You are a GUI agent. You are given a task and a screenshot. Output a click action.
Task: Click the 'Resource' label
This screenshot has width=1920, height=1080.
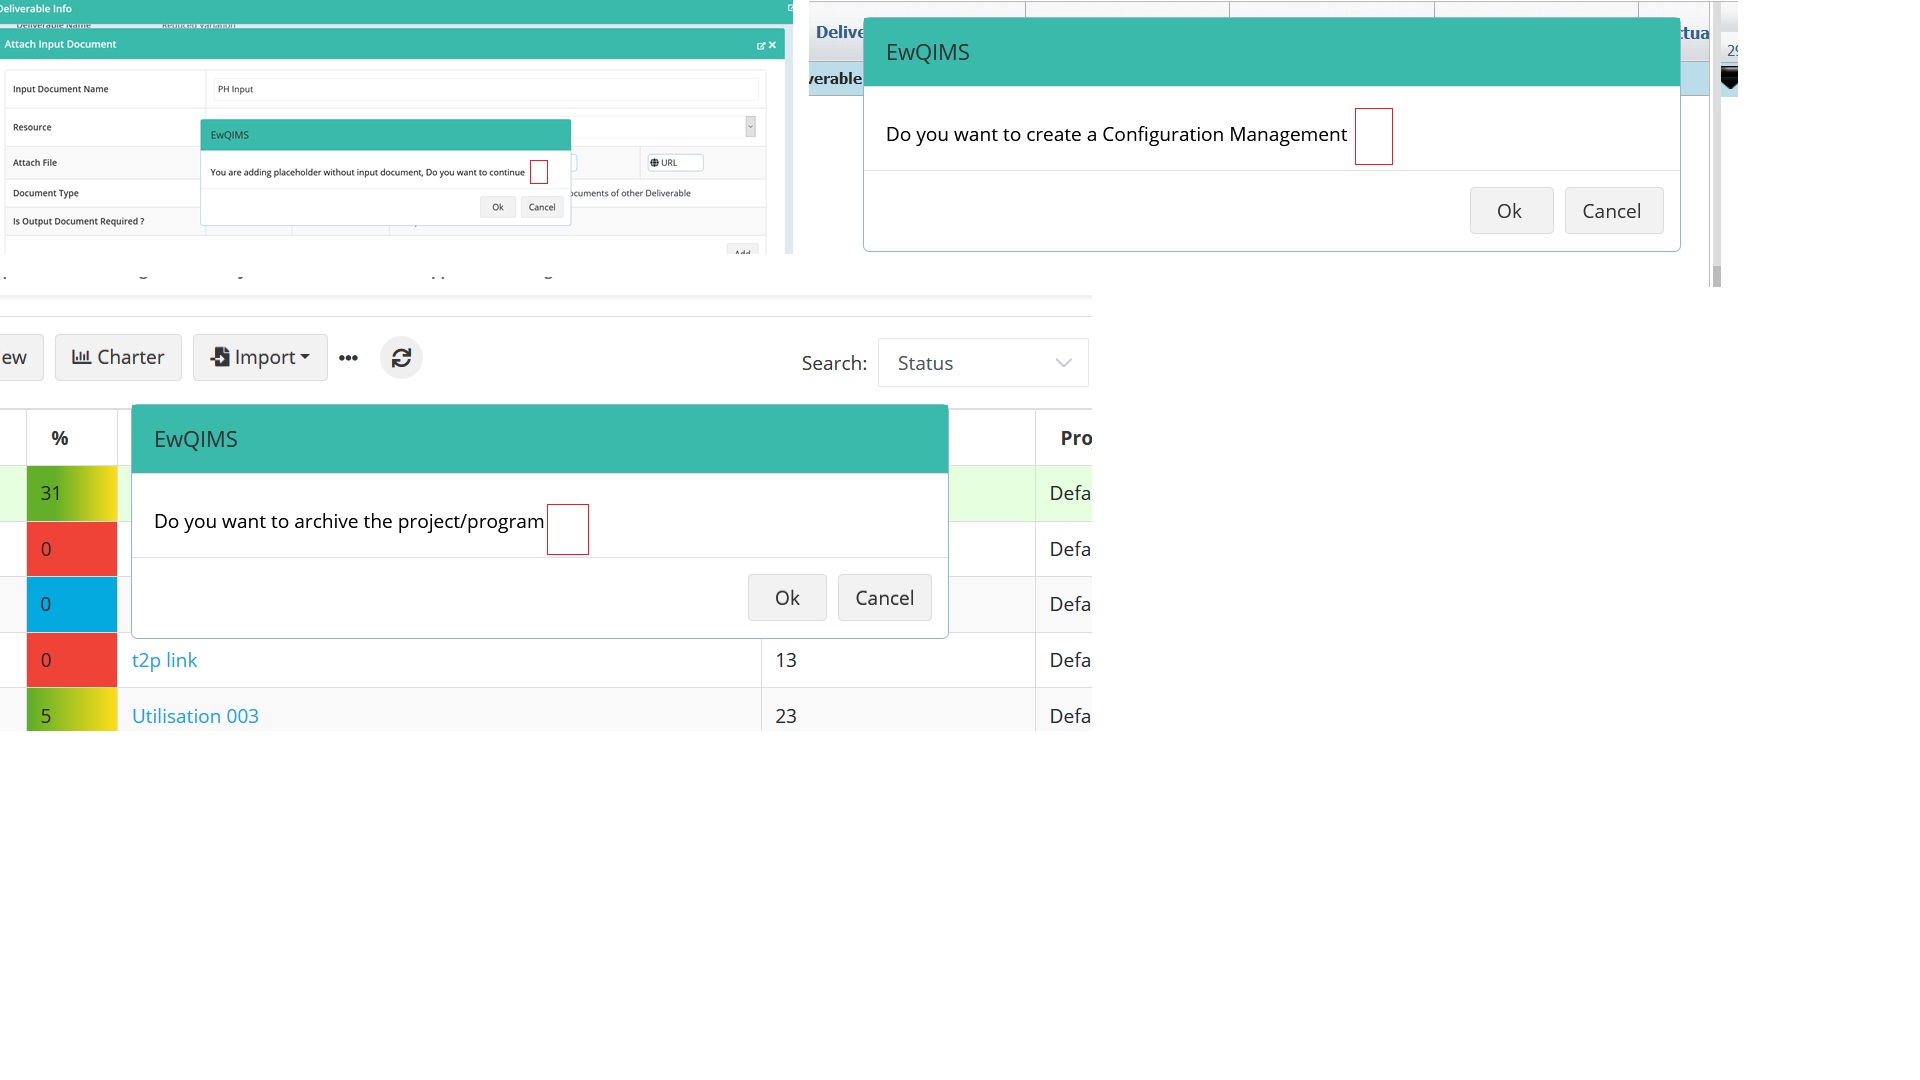point(32,127)
